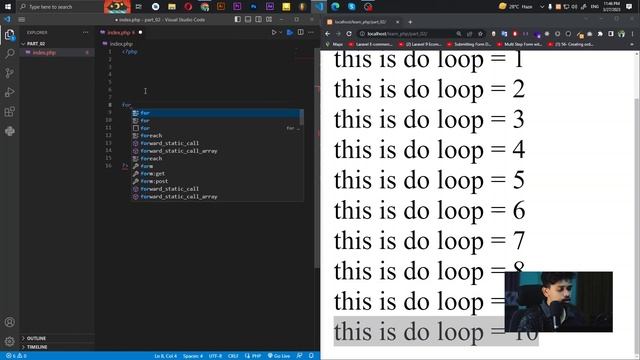This screenshot has height=360, width=640.
Task: Open the browser three-dot menu
Action: (632, 34)
